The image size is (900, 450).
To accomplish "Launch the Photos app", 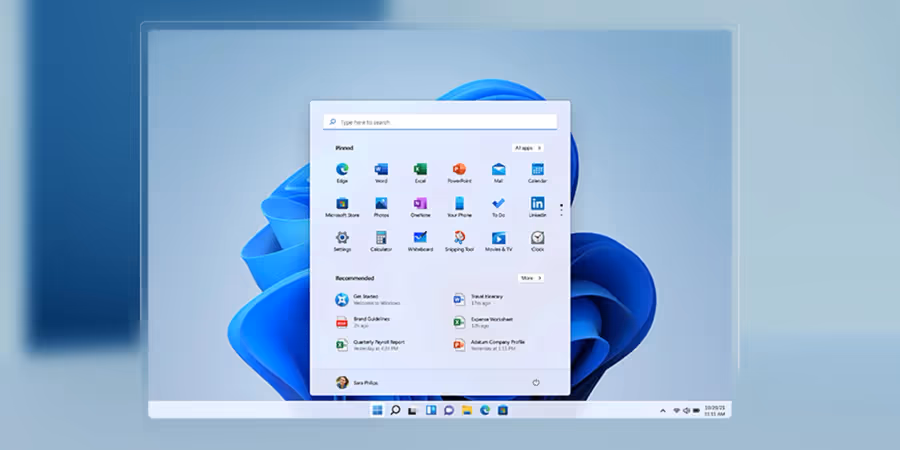I will click(381, 207).
